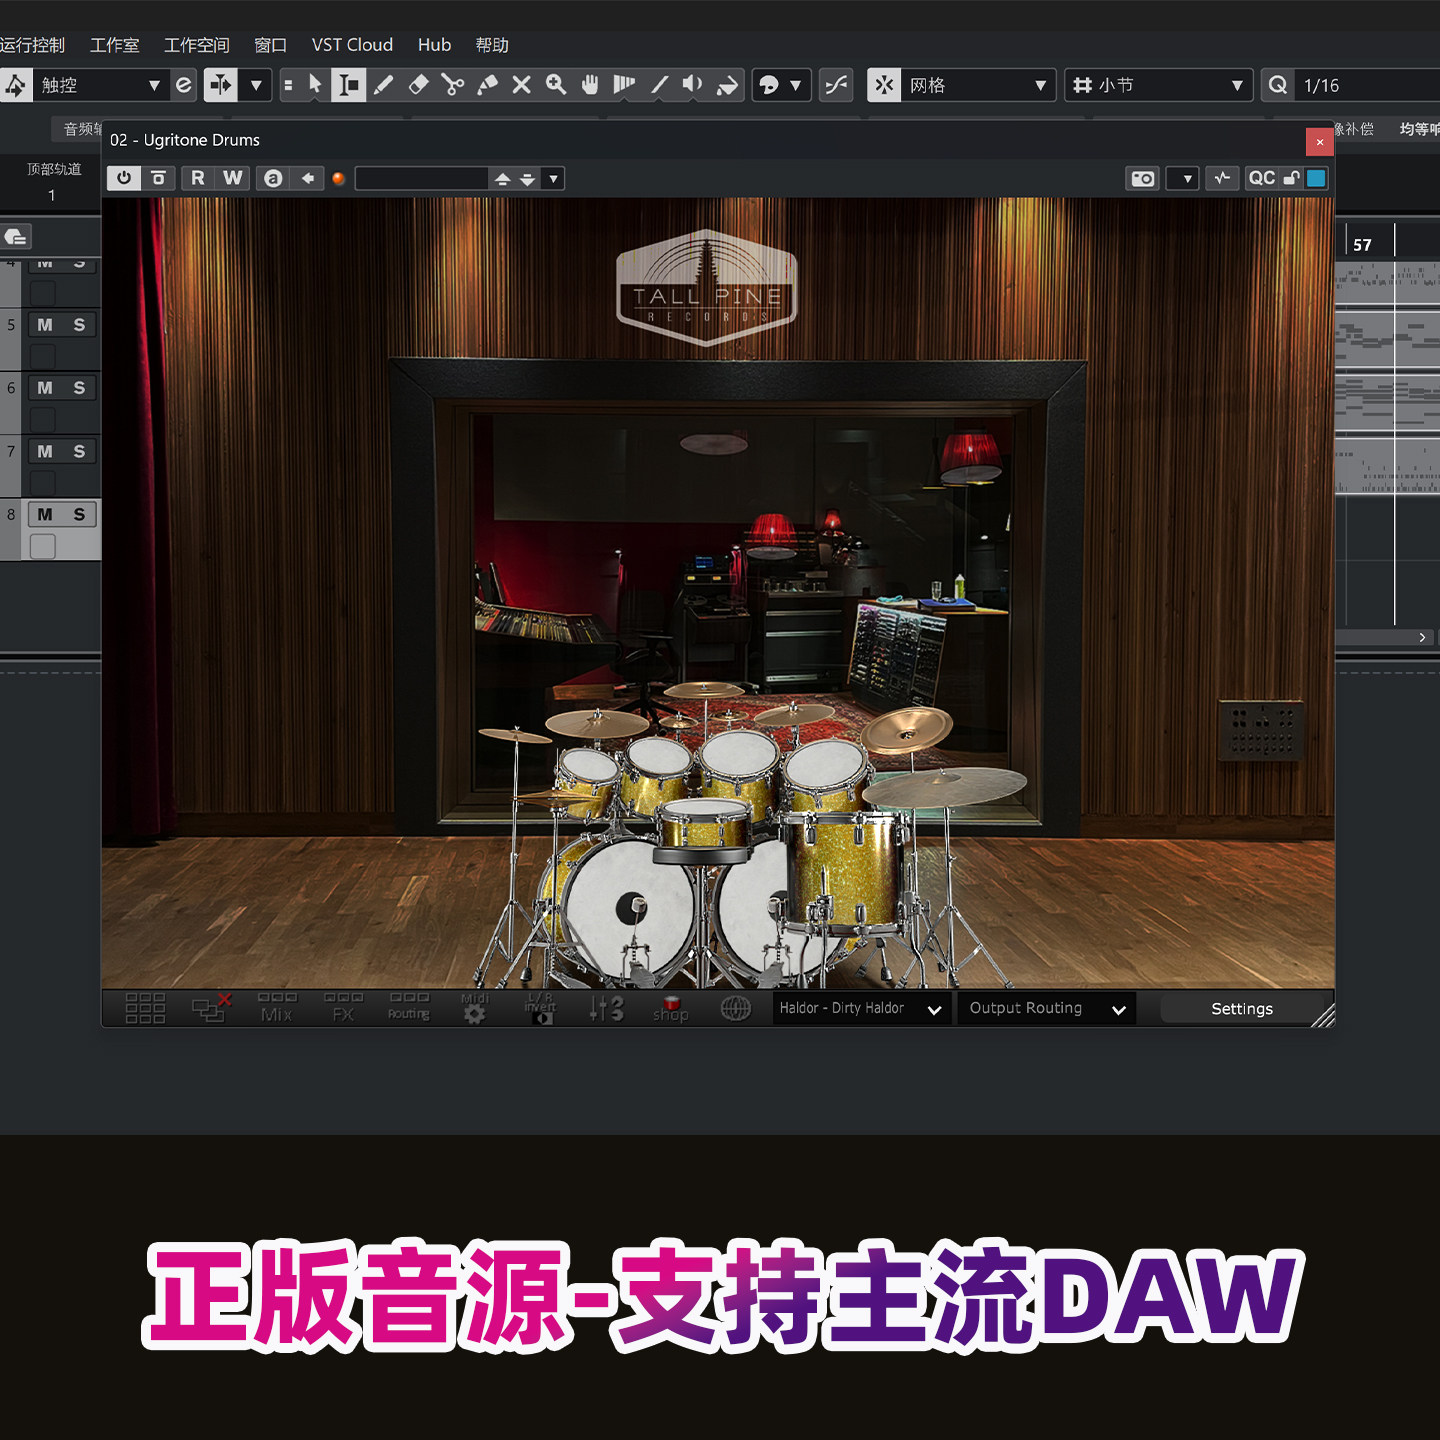This screenshot has height=1440, width=1440.
Task: Select the Line tool
Action: coord(659,85)
